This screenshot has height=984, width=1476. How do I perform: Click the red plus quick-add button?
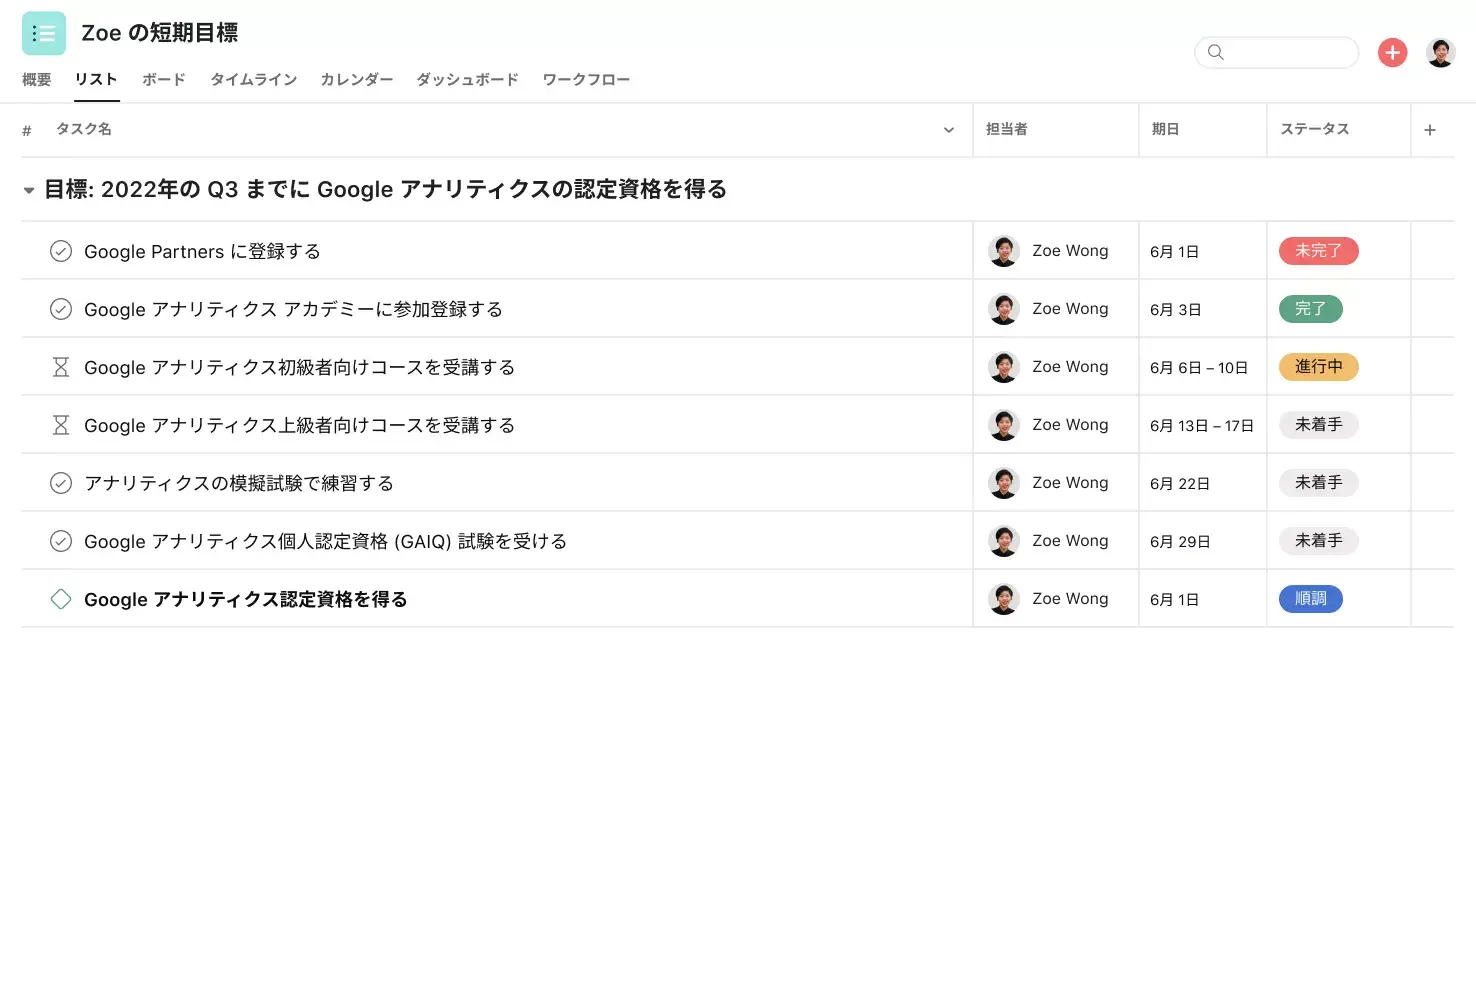click(x=1392, y=52)
